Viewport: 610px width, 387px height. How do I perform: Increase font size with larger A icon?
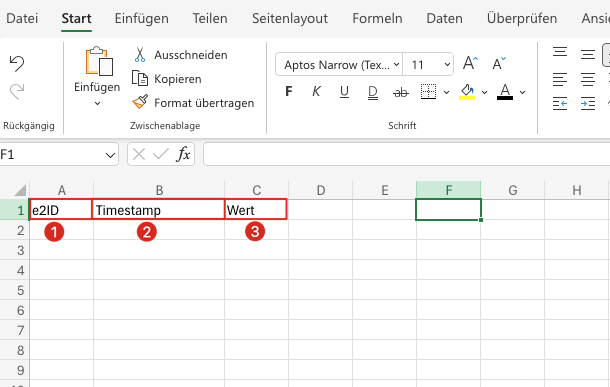470,63
